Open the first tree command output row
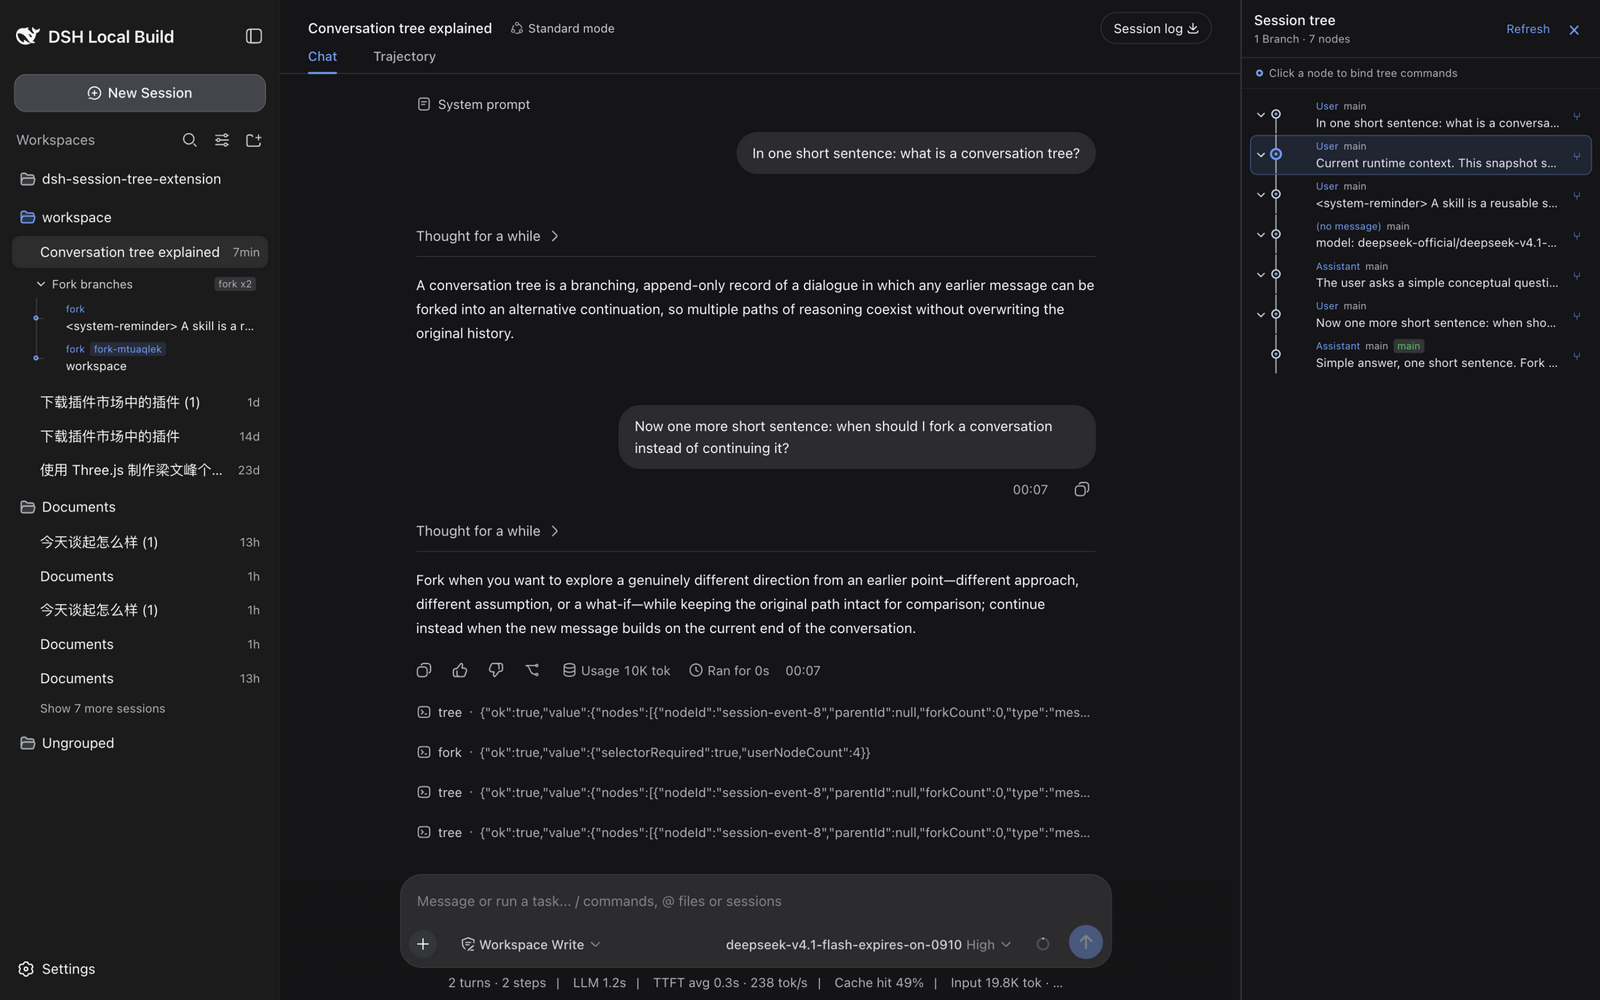This screenshot has width=1600, height=1000. tap(754, 712)
